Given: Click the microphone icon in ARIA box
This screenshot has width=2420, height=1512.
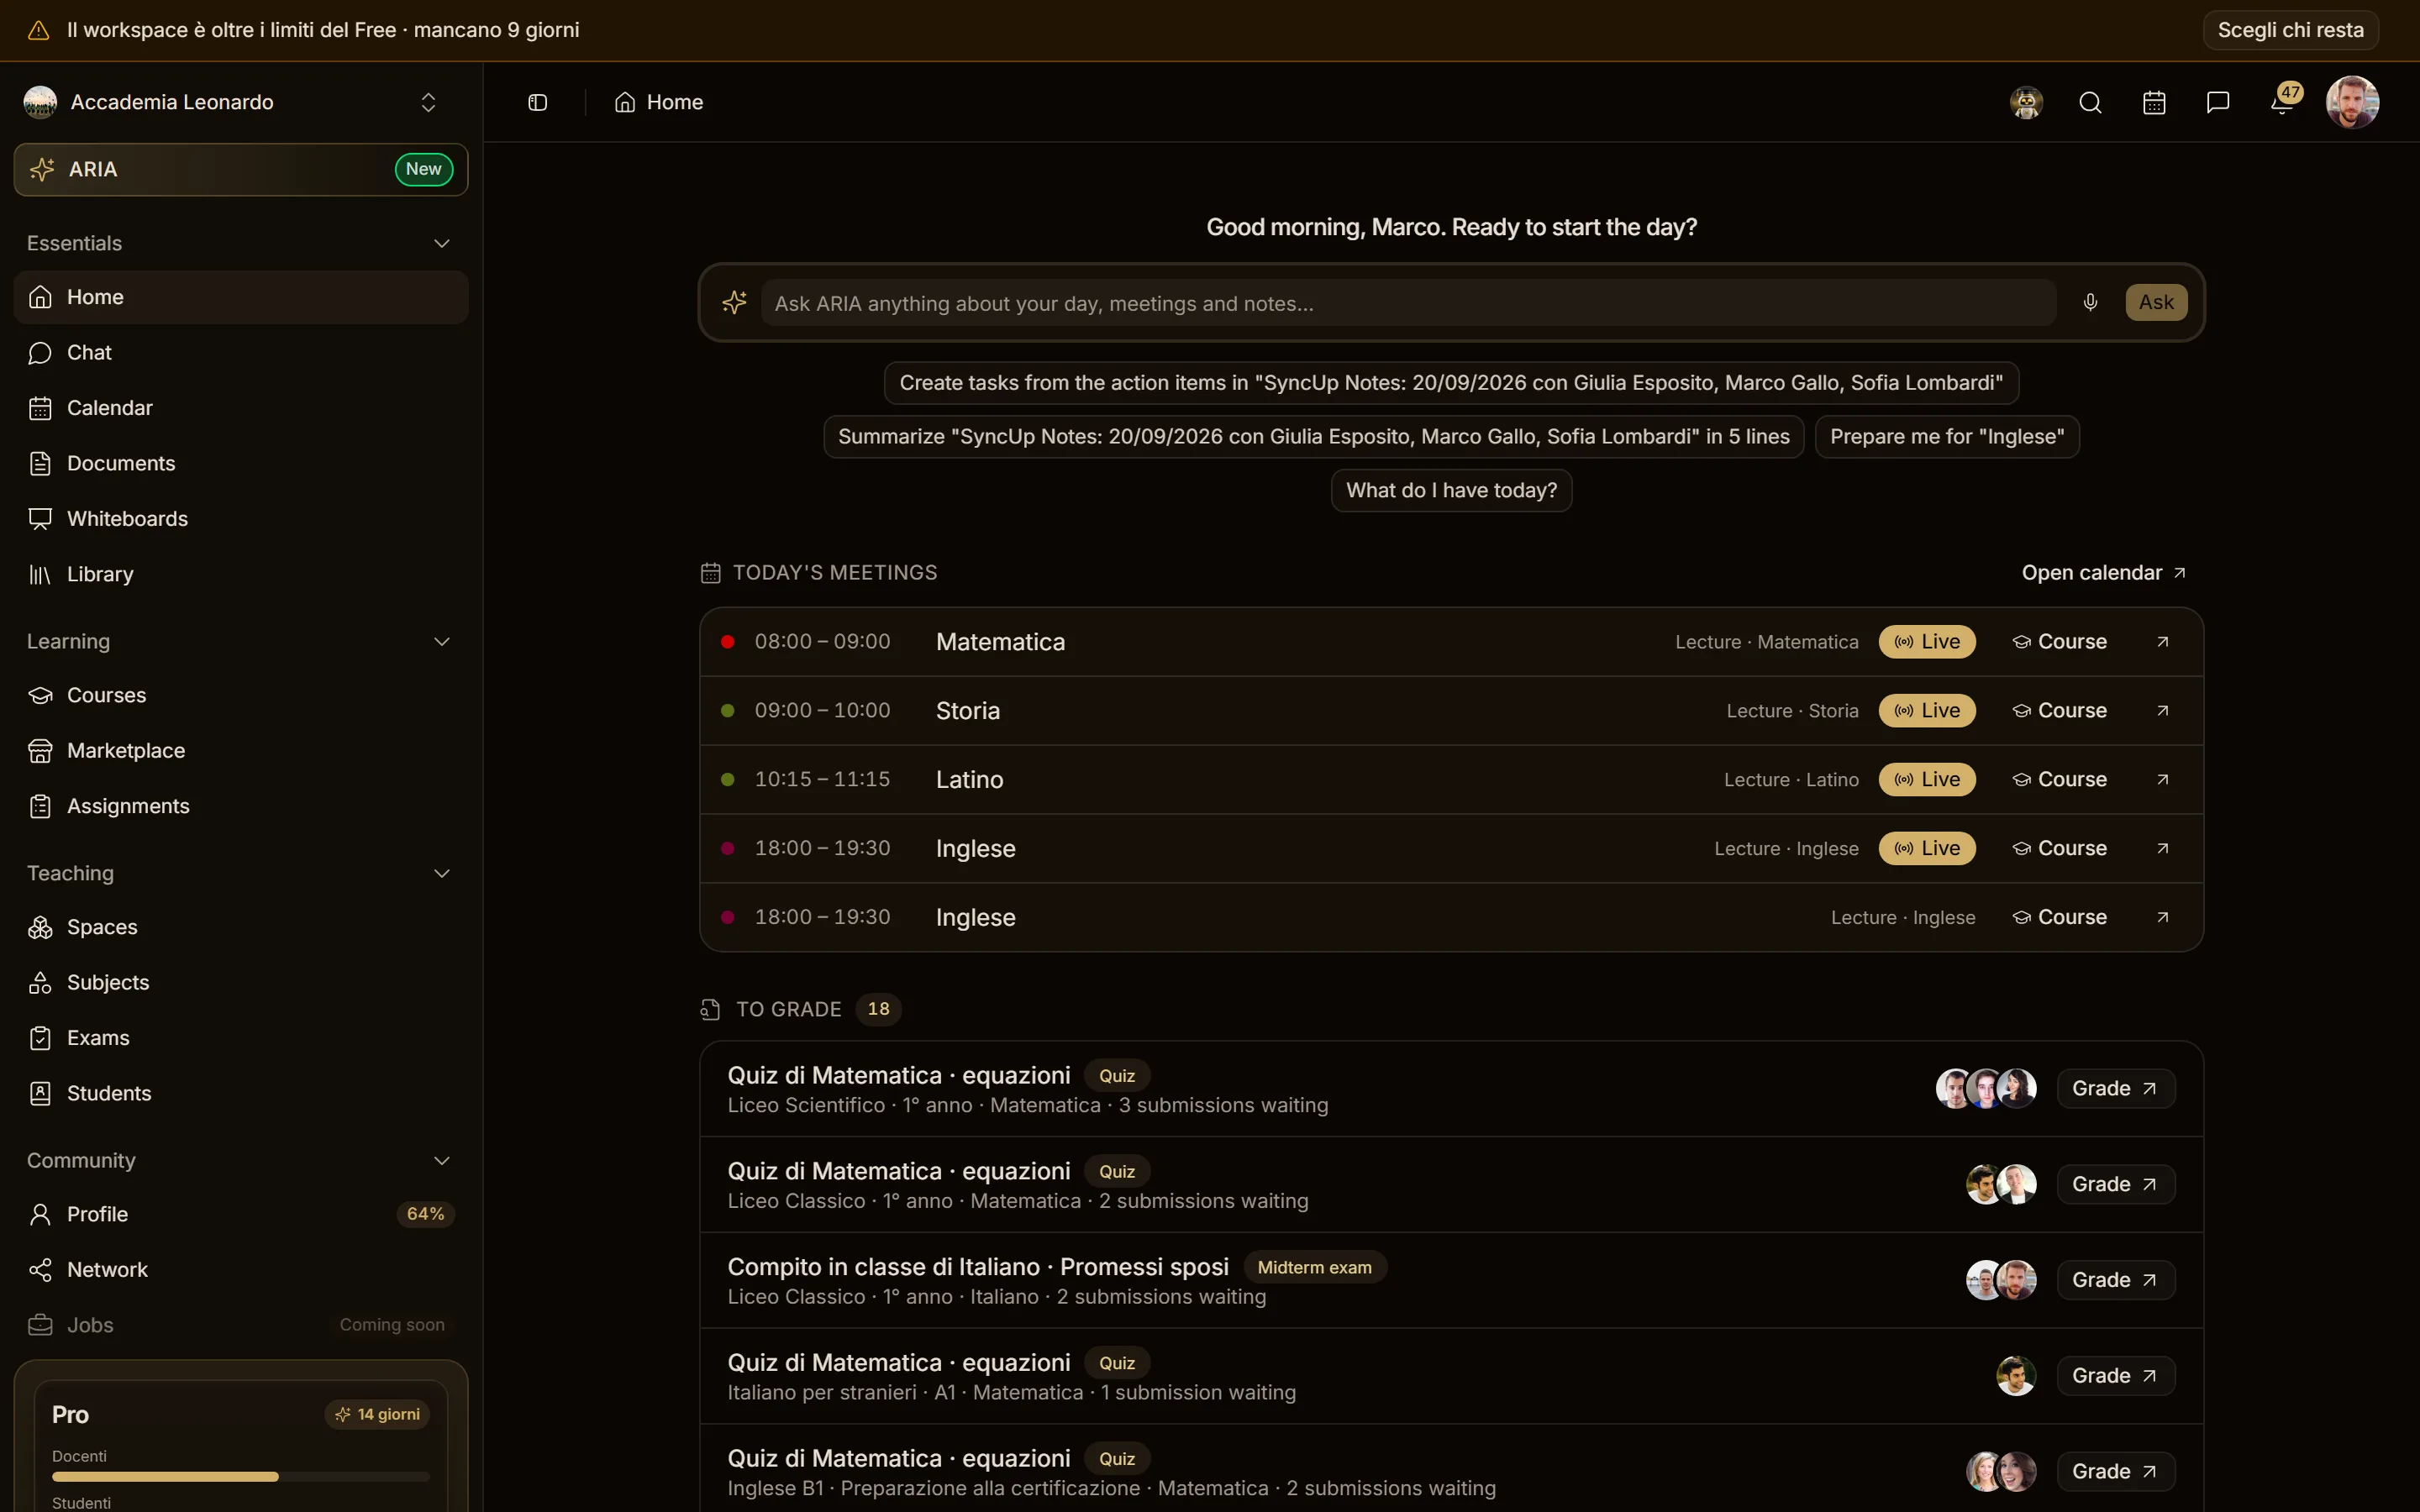Looking at the screenshot, I should pyautogui.click(x=2090, y=302).
